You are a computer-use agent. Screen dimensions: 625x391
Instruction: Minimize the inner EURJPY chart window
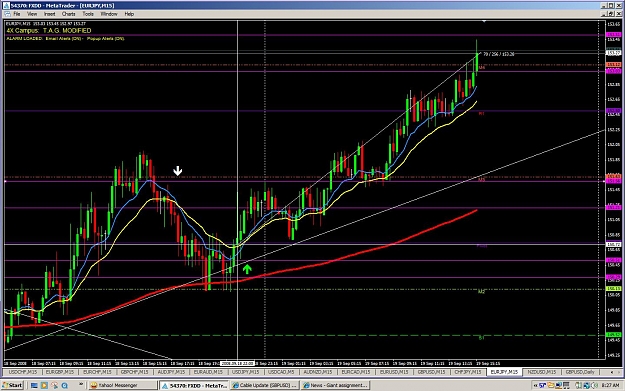pos(604,14)
